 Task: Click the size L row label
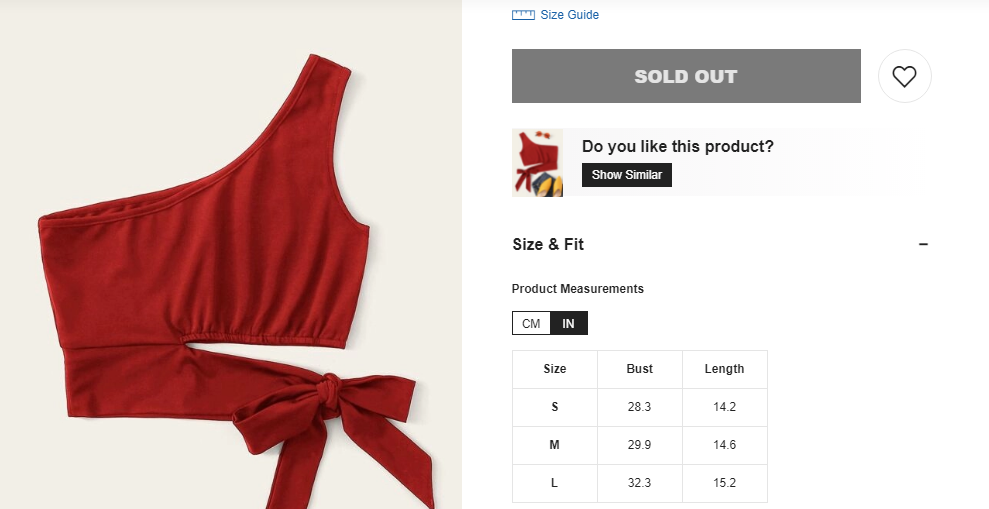(x=555, y=483)
